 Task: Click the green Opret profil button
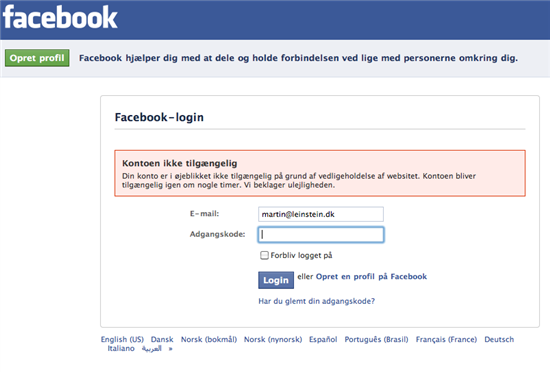[37, 58]
